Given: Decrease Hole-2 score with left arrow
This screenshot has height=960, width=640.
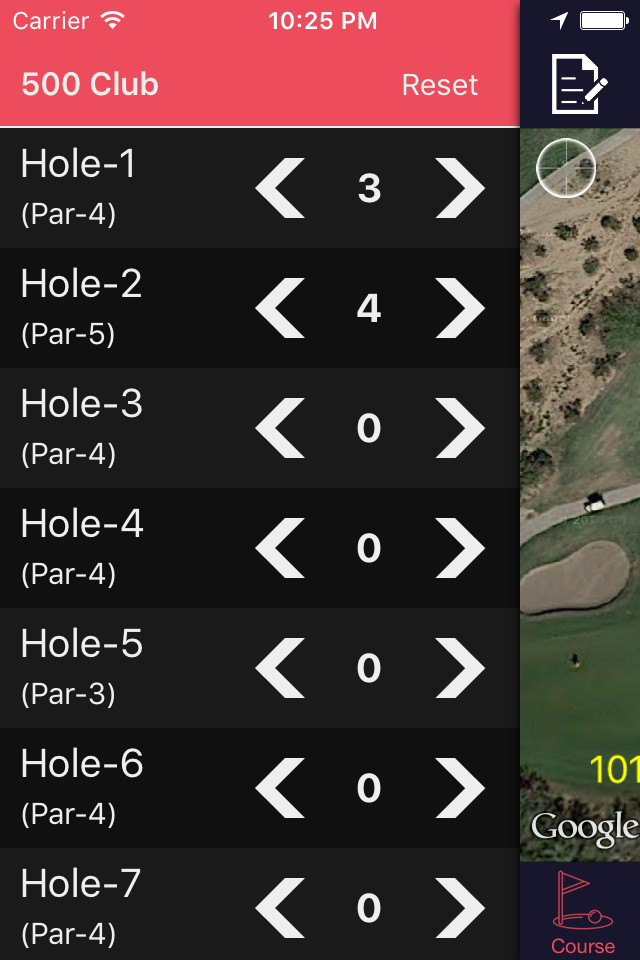Looking at the screenshot, I should click(280, 308).
